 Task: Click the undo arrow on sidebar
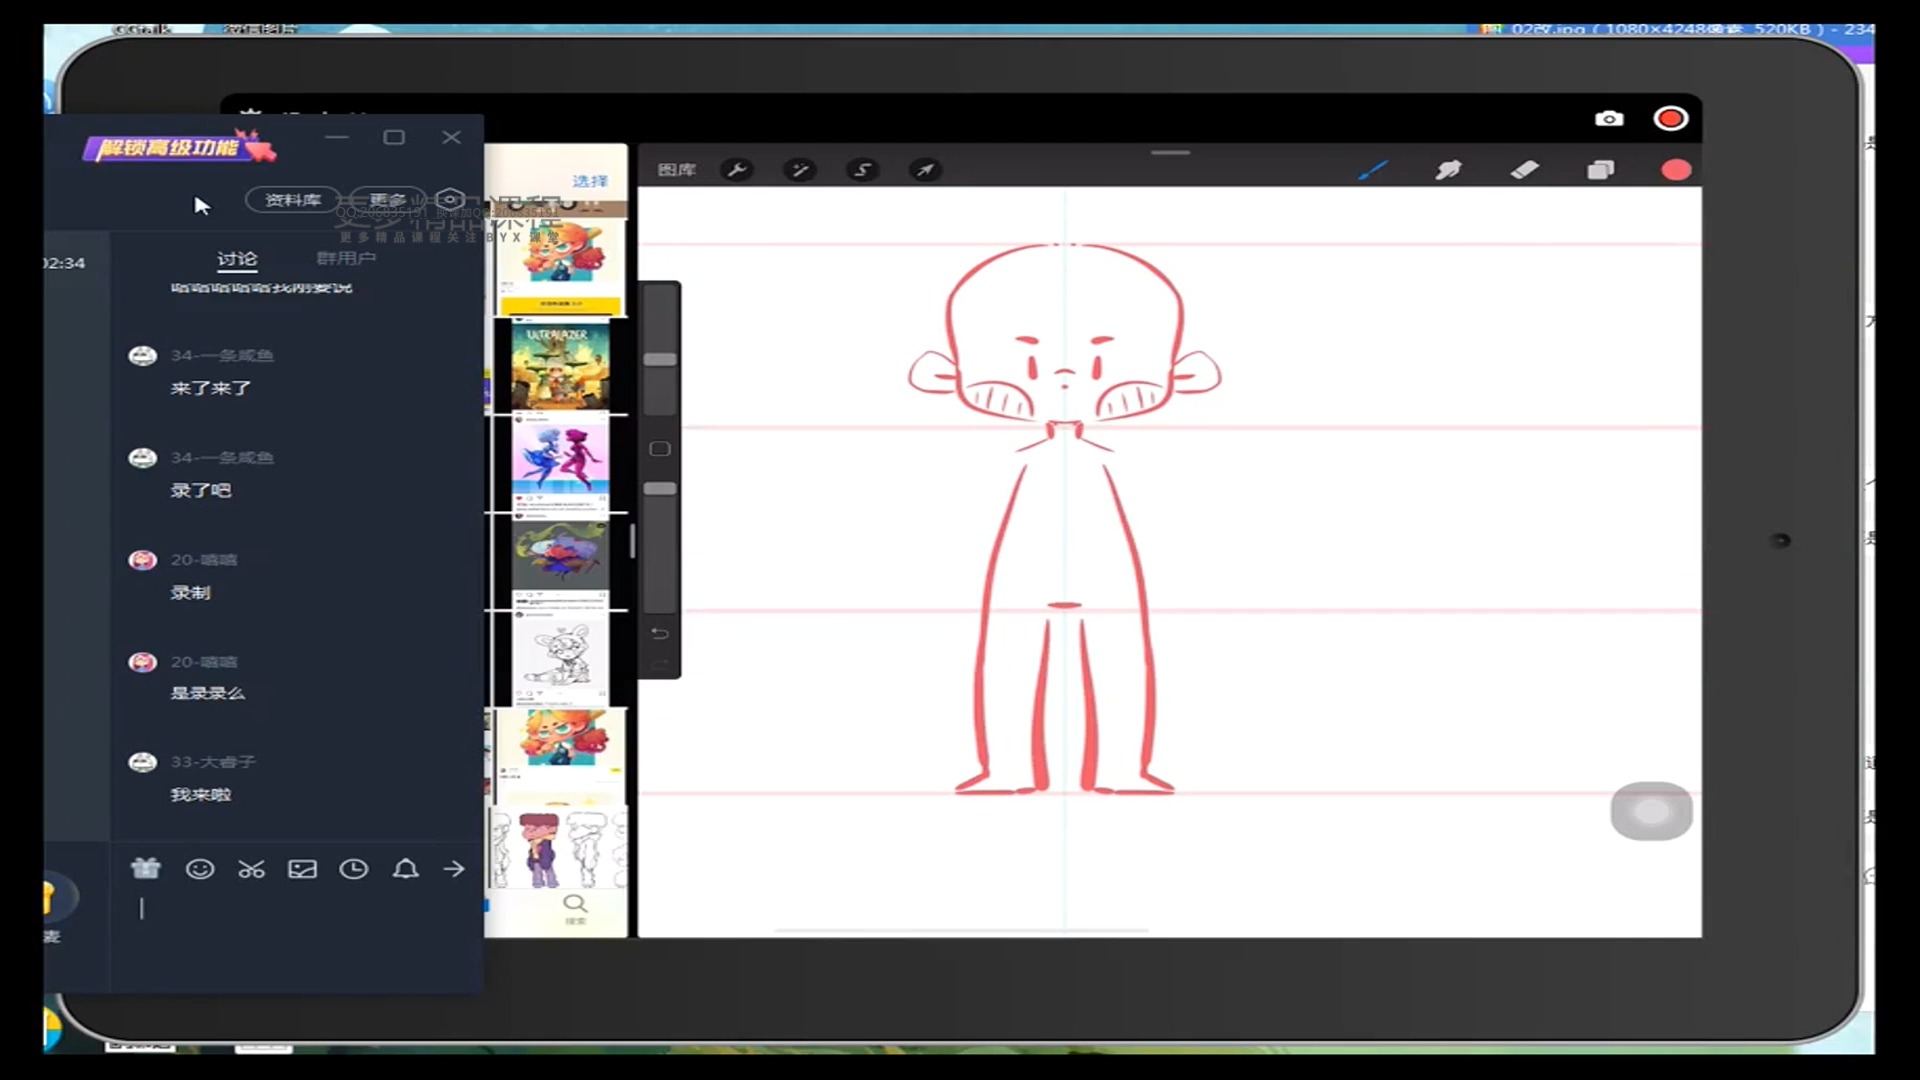click(x=660, y=633)
